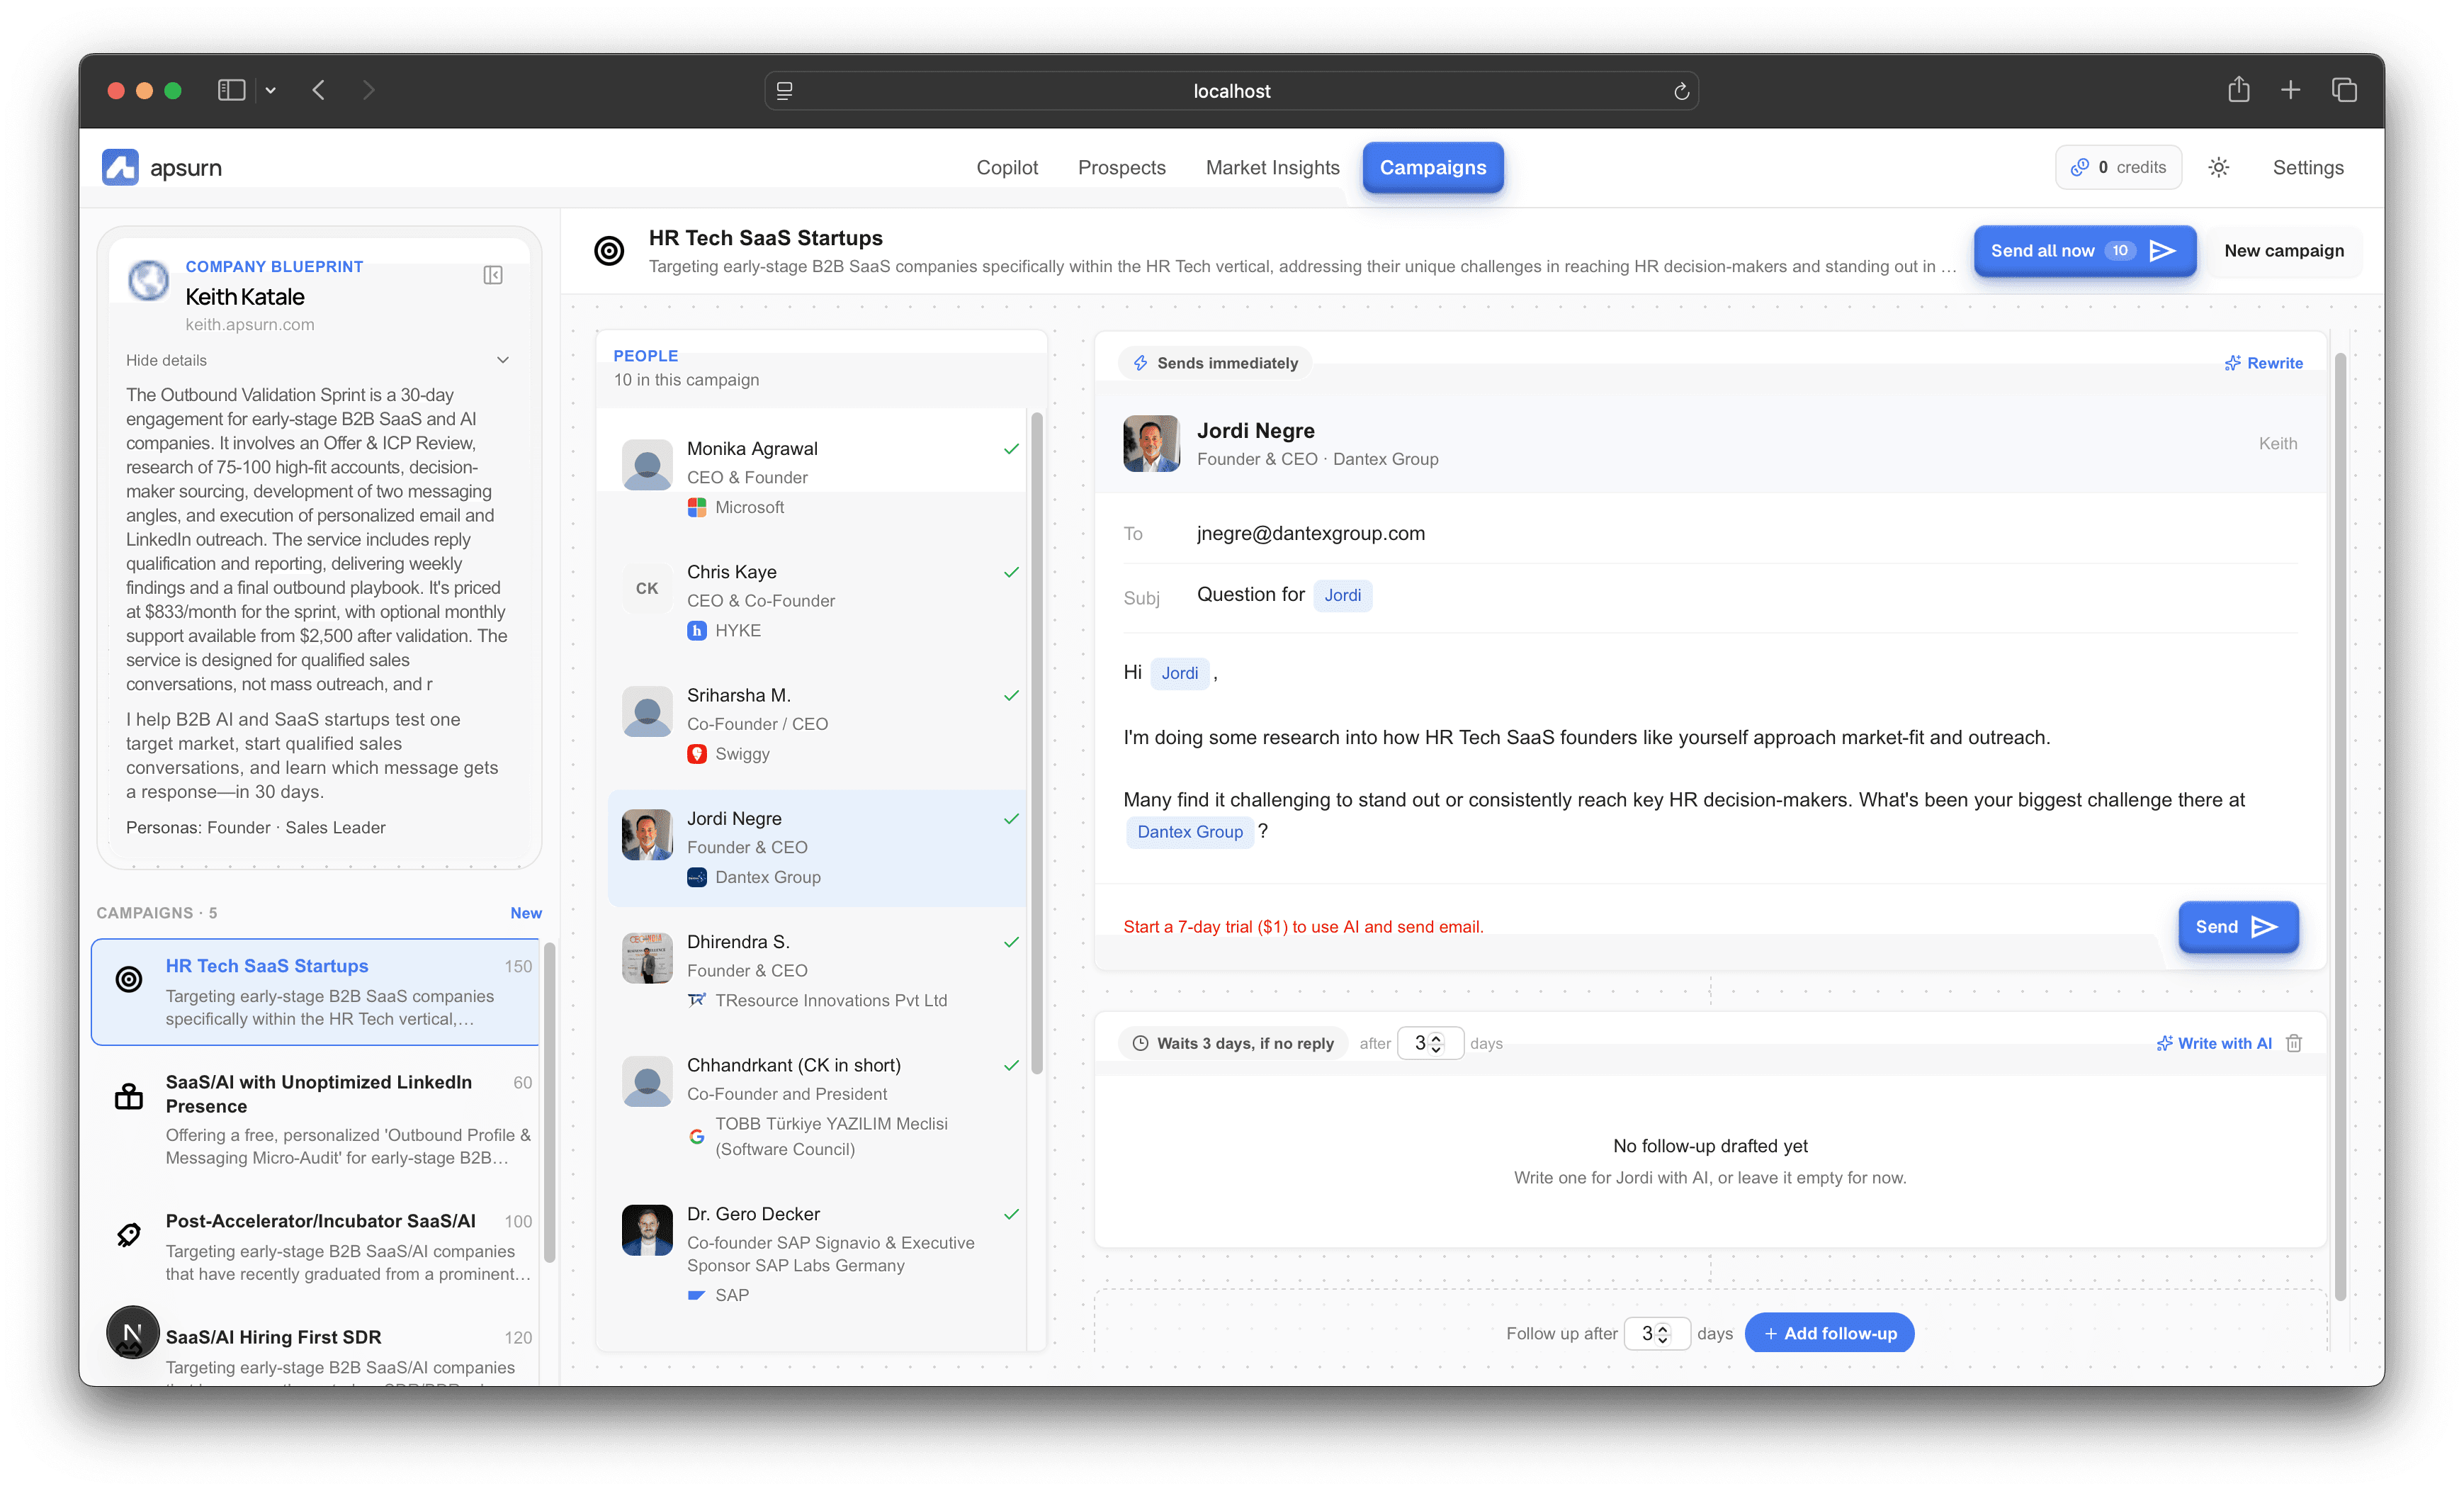The height and width of the screenshot is (1491, 2464).
Task: Toggle the checkmark next to Dr. Gero Decker
Action: pyautogui.click(x=1011, y=1214)
